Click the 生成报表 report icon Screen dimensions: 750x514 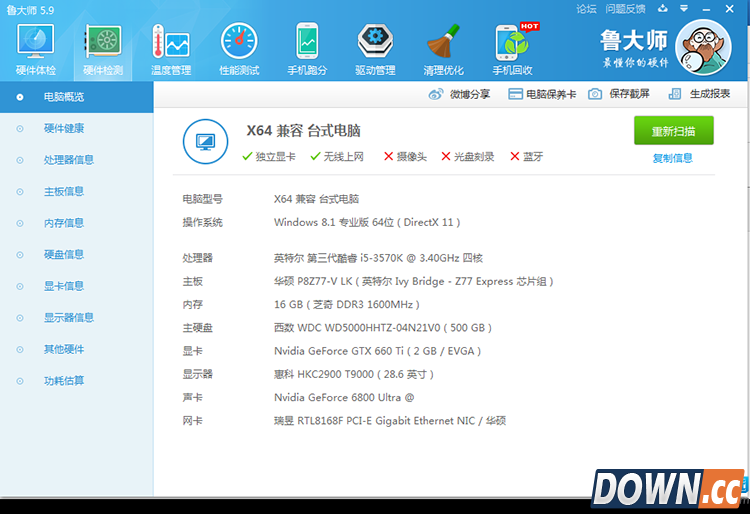click(675, 94)
